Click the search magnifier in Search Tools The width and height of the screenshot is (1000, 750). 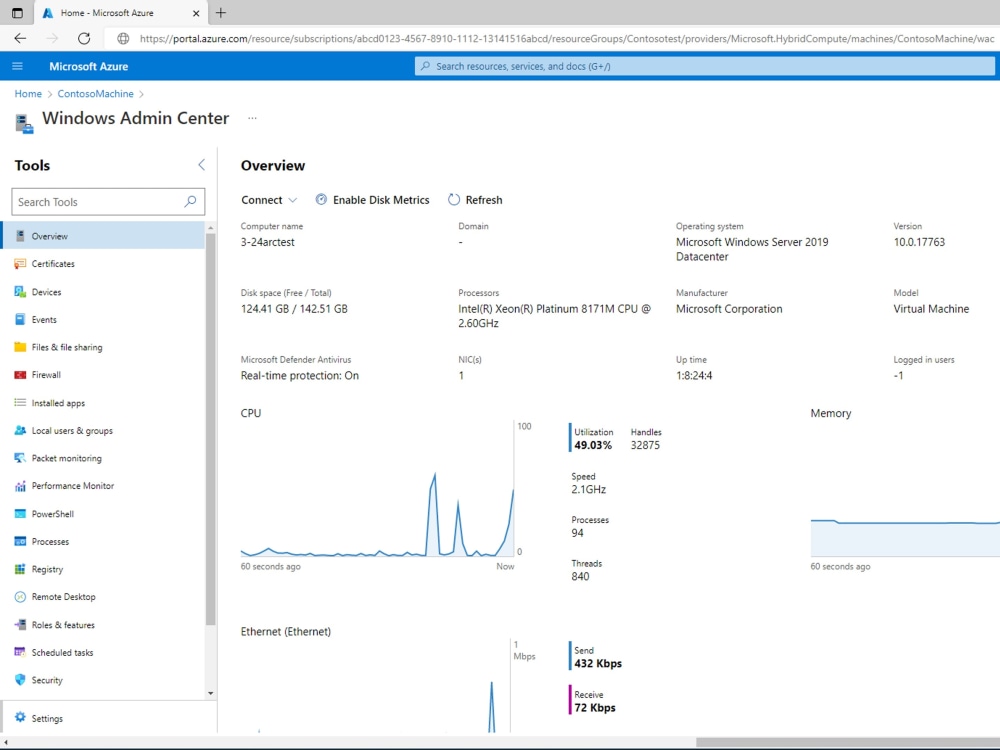190,202
